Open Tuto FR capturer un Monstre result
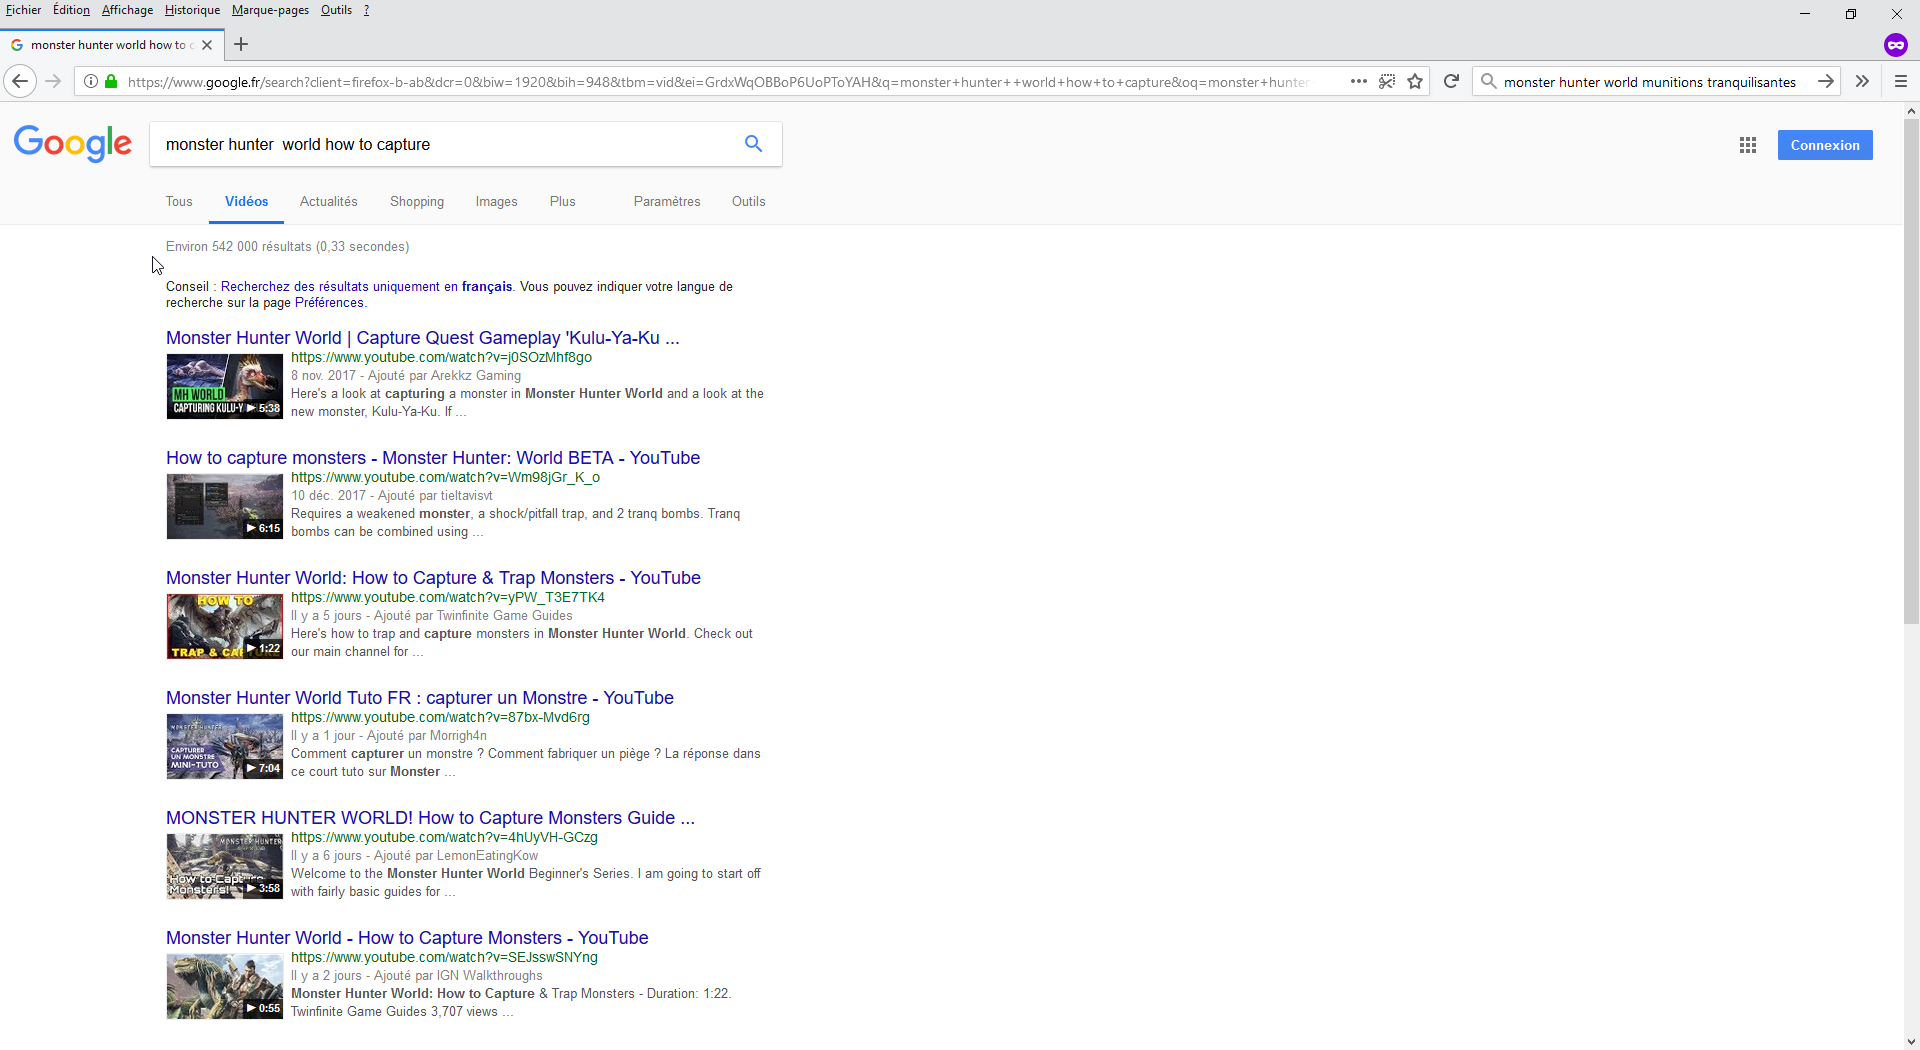The image size is (1920, 1050). 420,698
